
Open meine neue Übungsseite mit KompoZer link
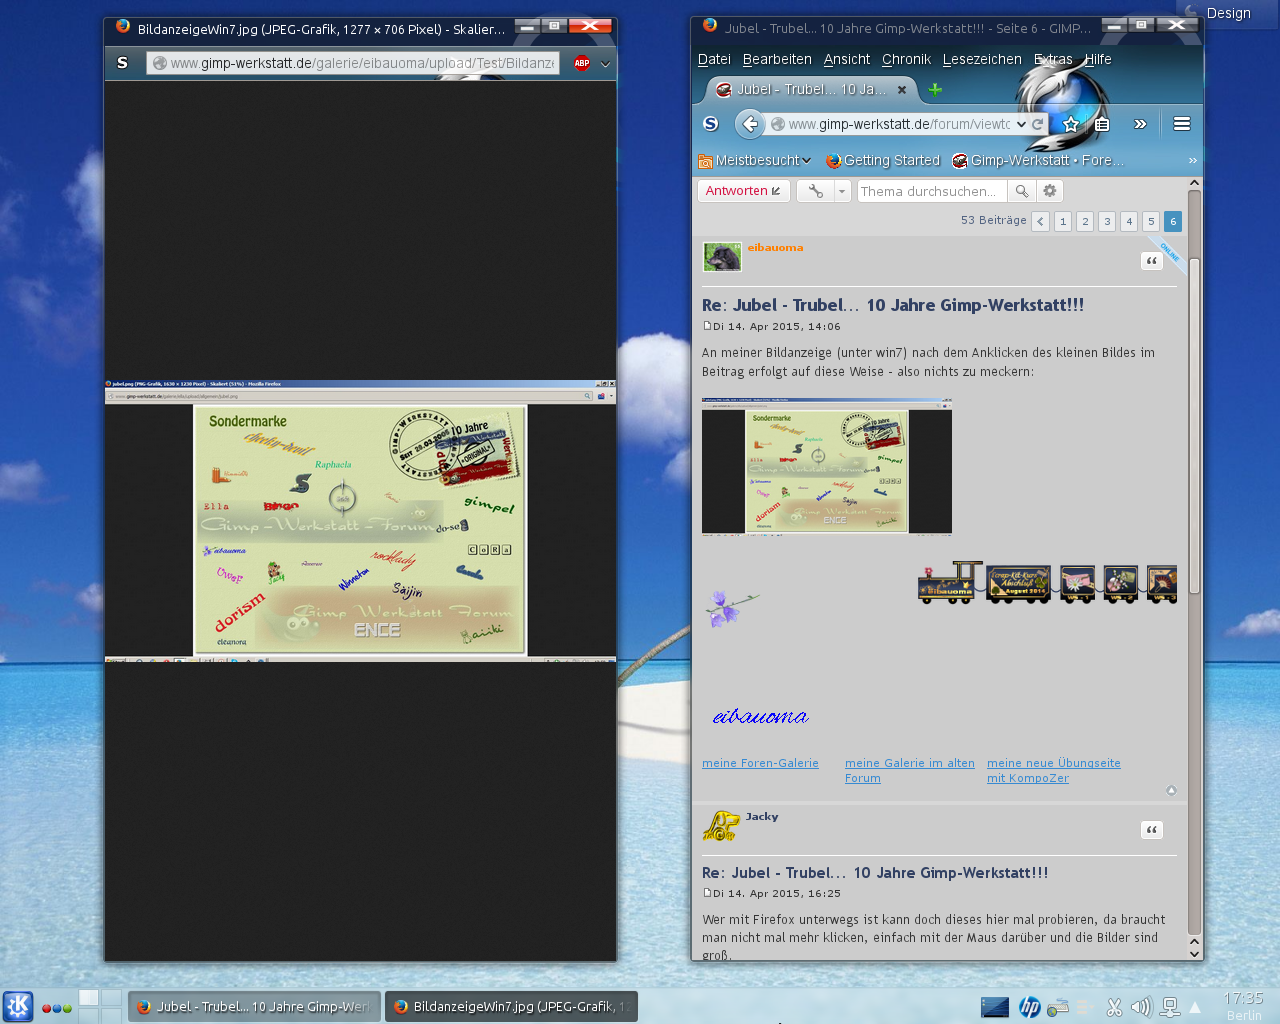(x=1054, y=770)
